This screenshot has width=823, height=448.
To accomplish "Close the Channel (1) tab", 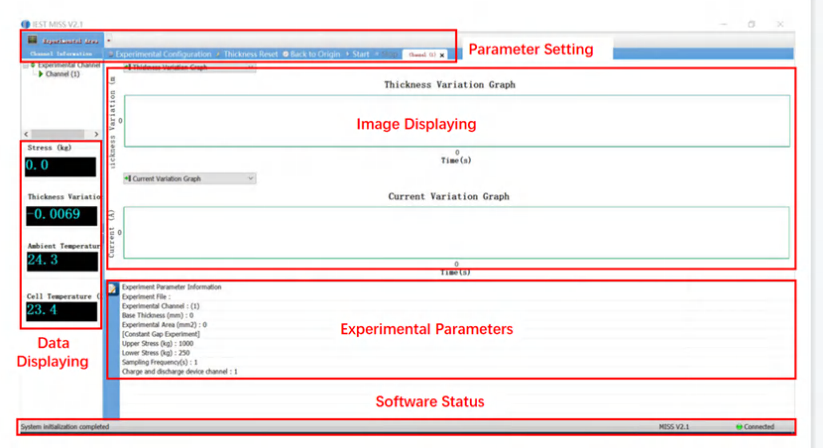I will point(442,54).
